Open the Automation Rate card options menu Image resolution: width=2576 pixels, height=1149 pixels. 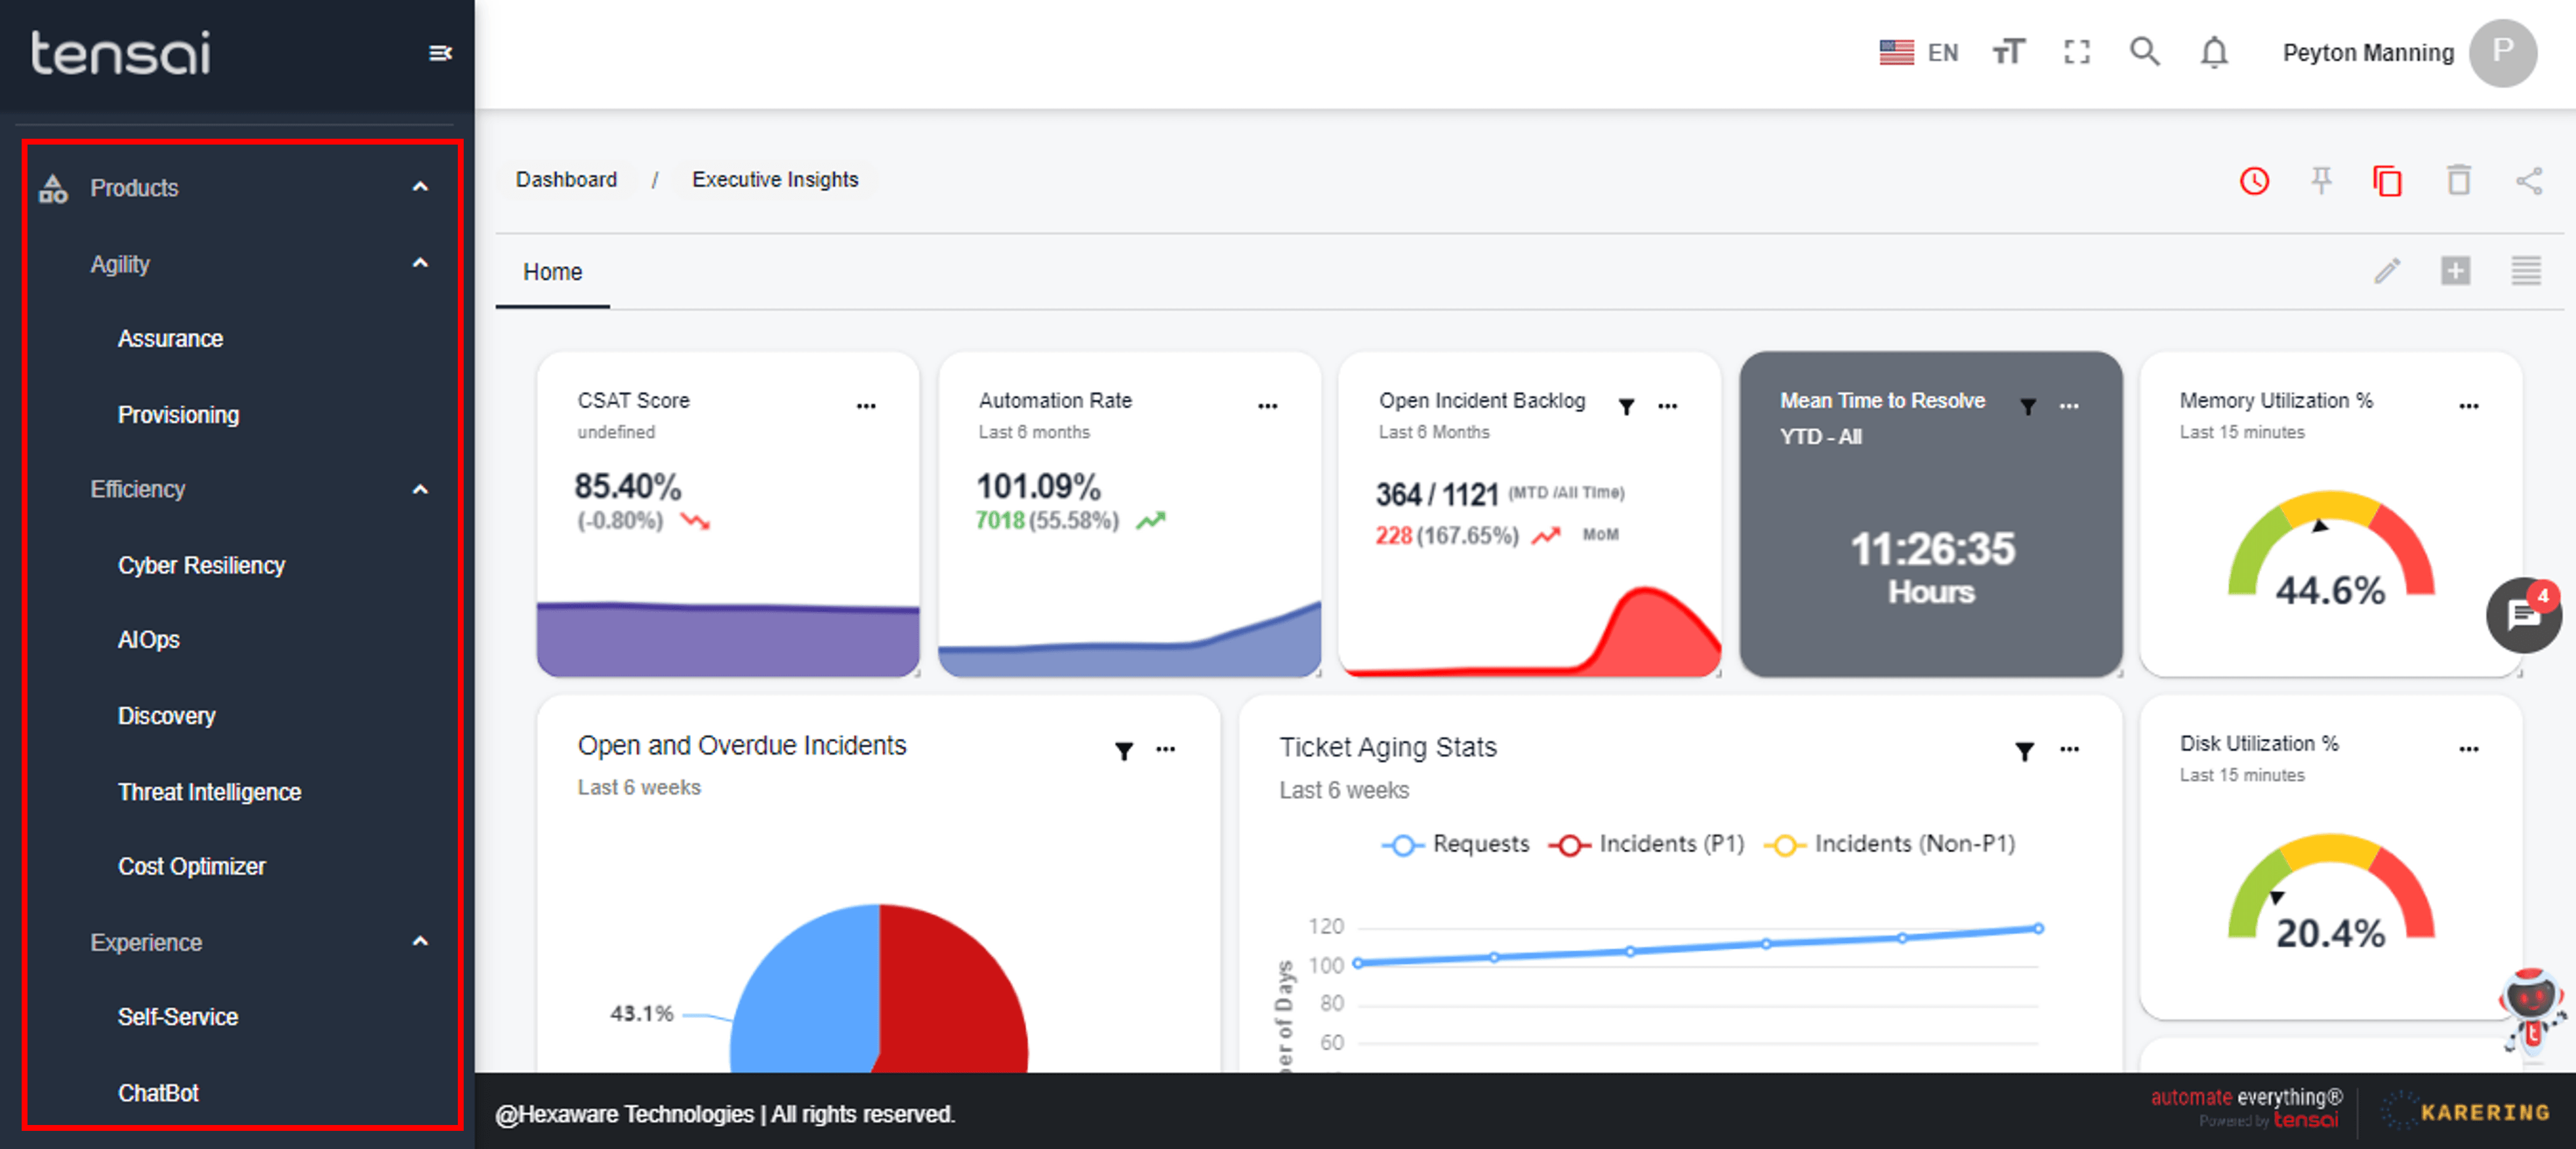pyautogui.click(x=1267, y=406)
